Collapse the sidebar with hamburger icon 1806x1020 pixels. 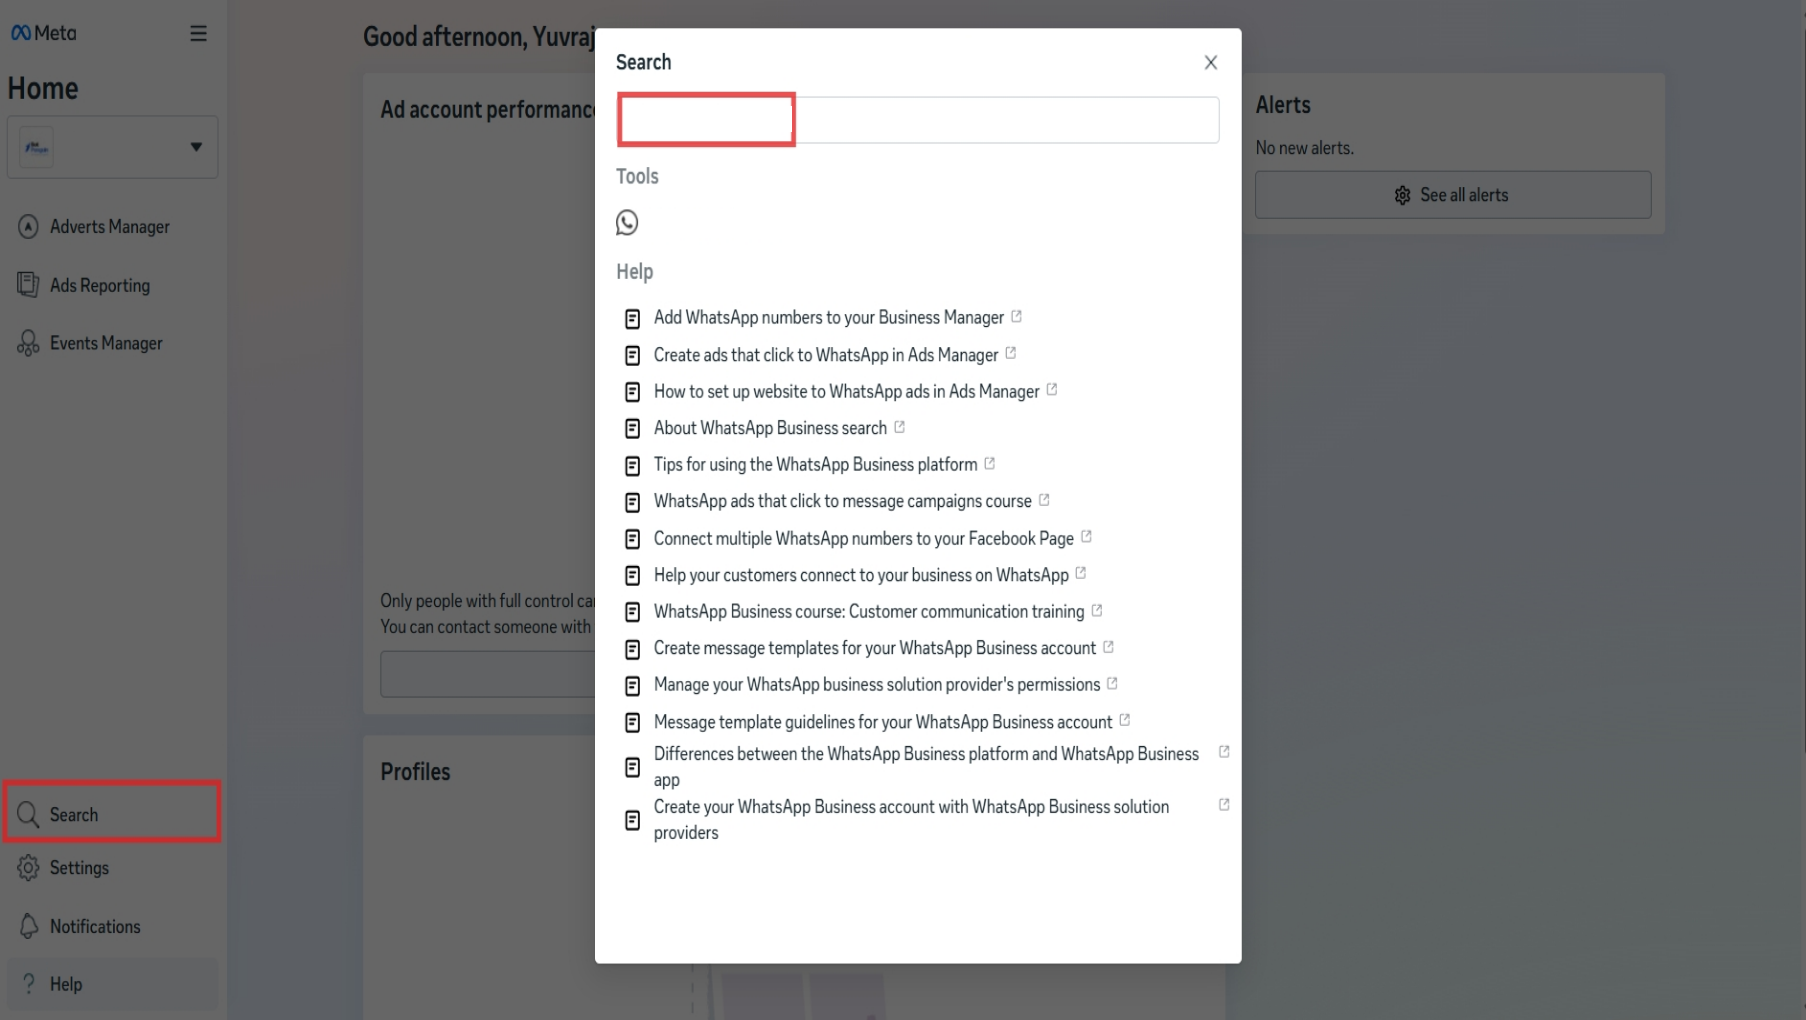coord(198,33)
